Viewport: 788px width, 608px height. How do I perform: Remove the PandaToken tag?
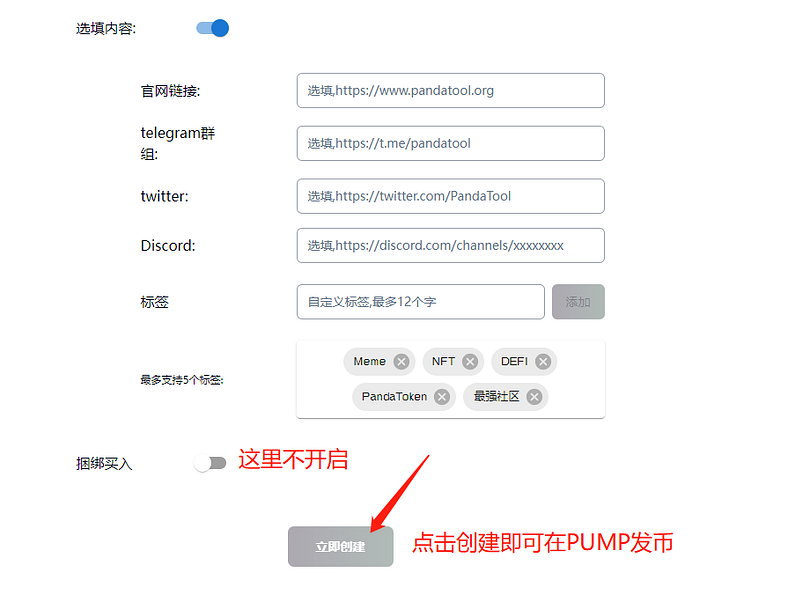point(442,397)
